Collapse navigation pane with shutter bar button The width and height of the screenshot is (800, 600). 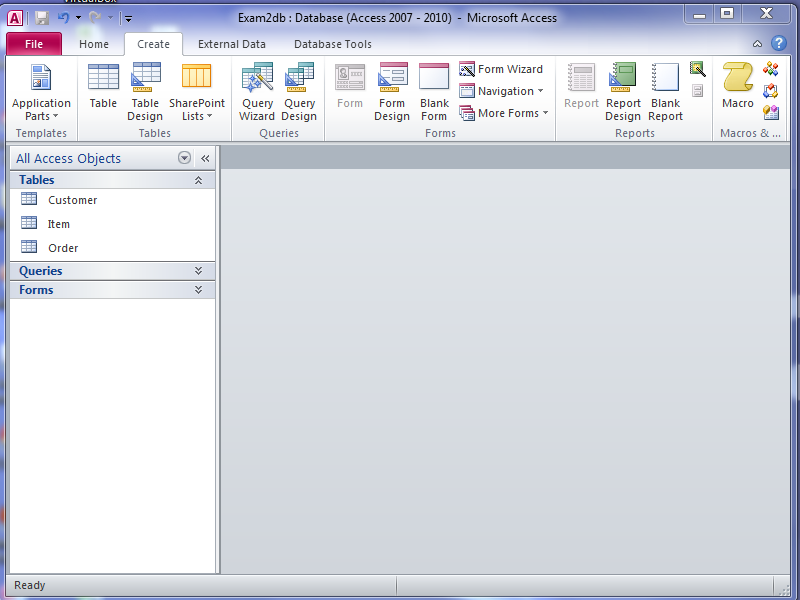click(205, 158)
